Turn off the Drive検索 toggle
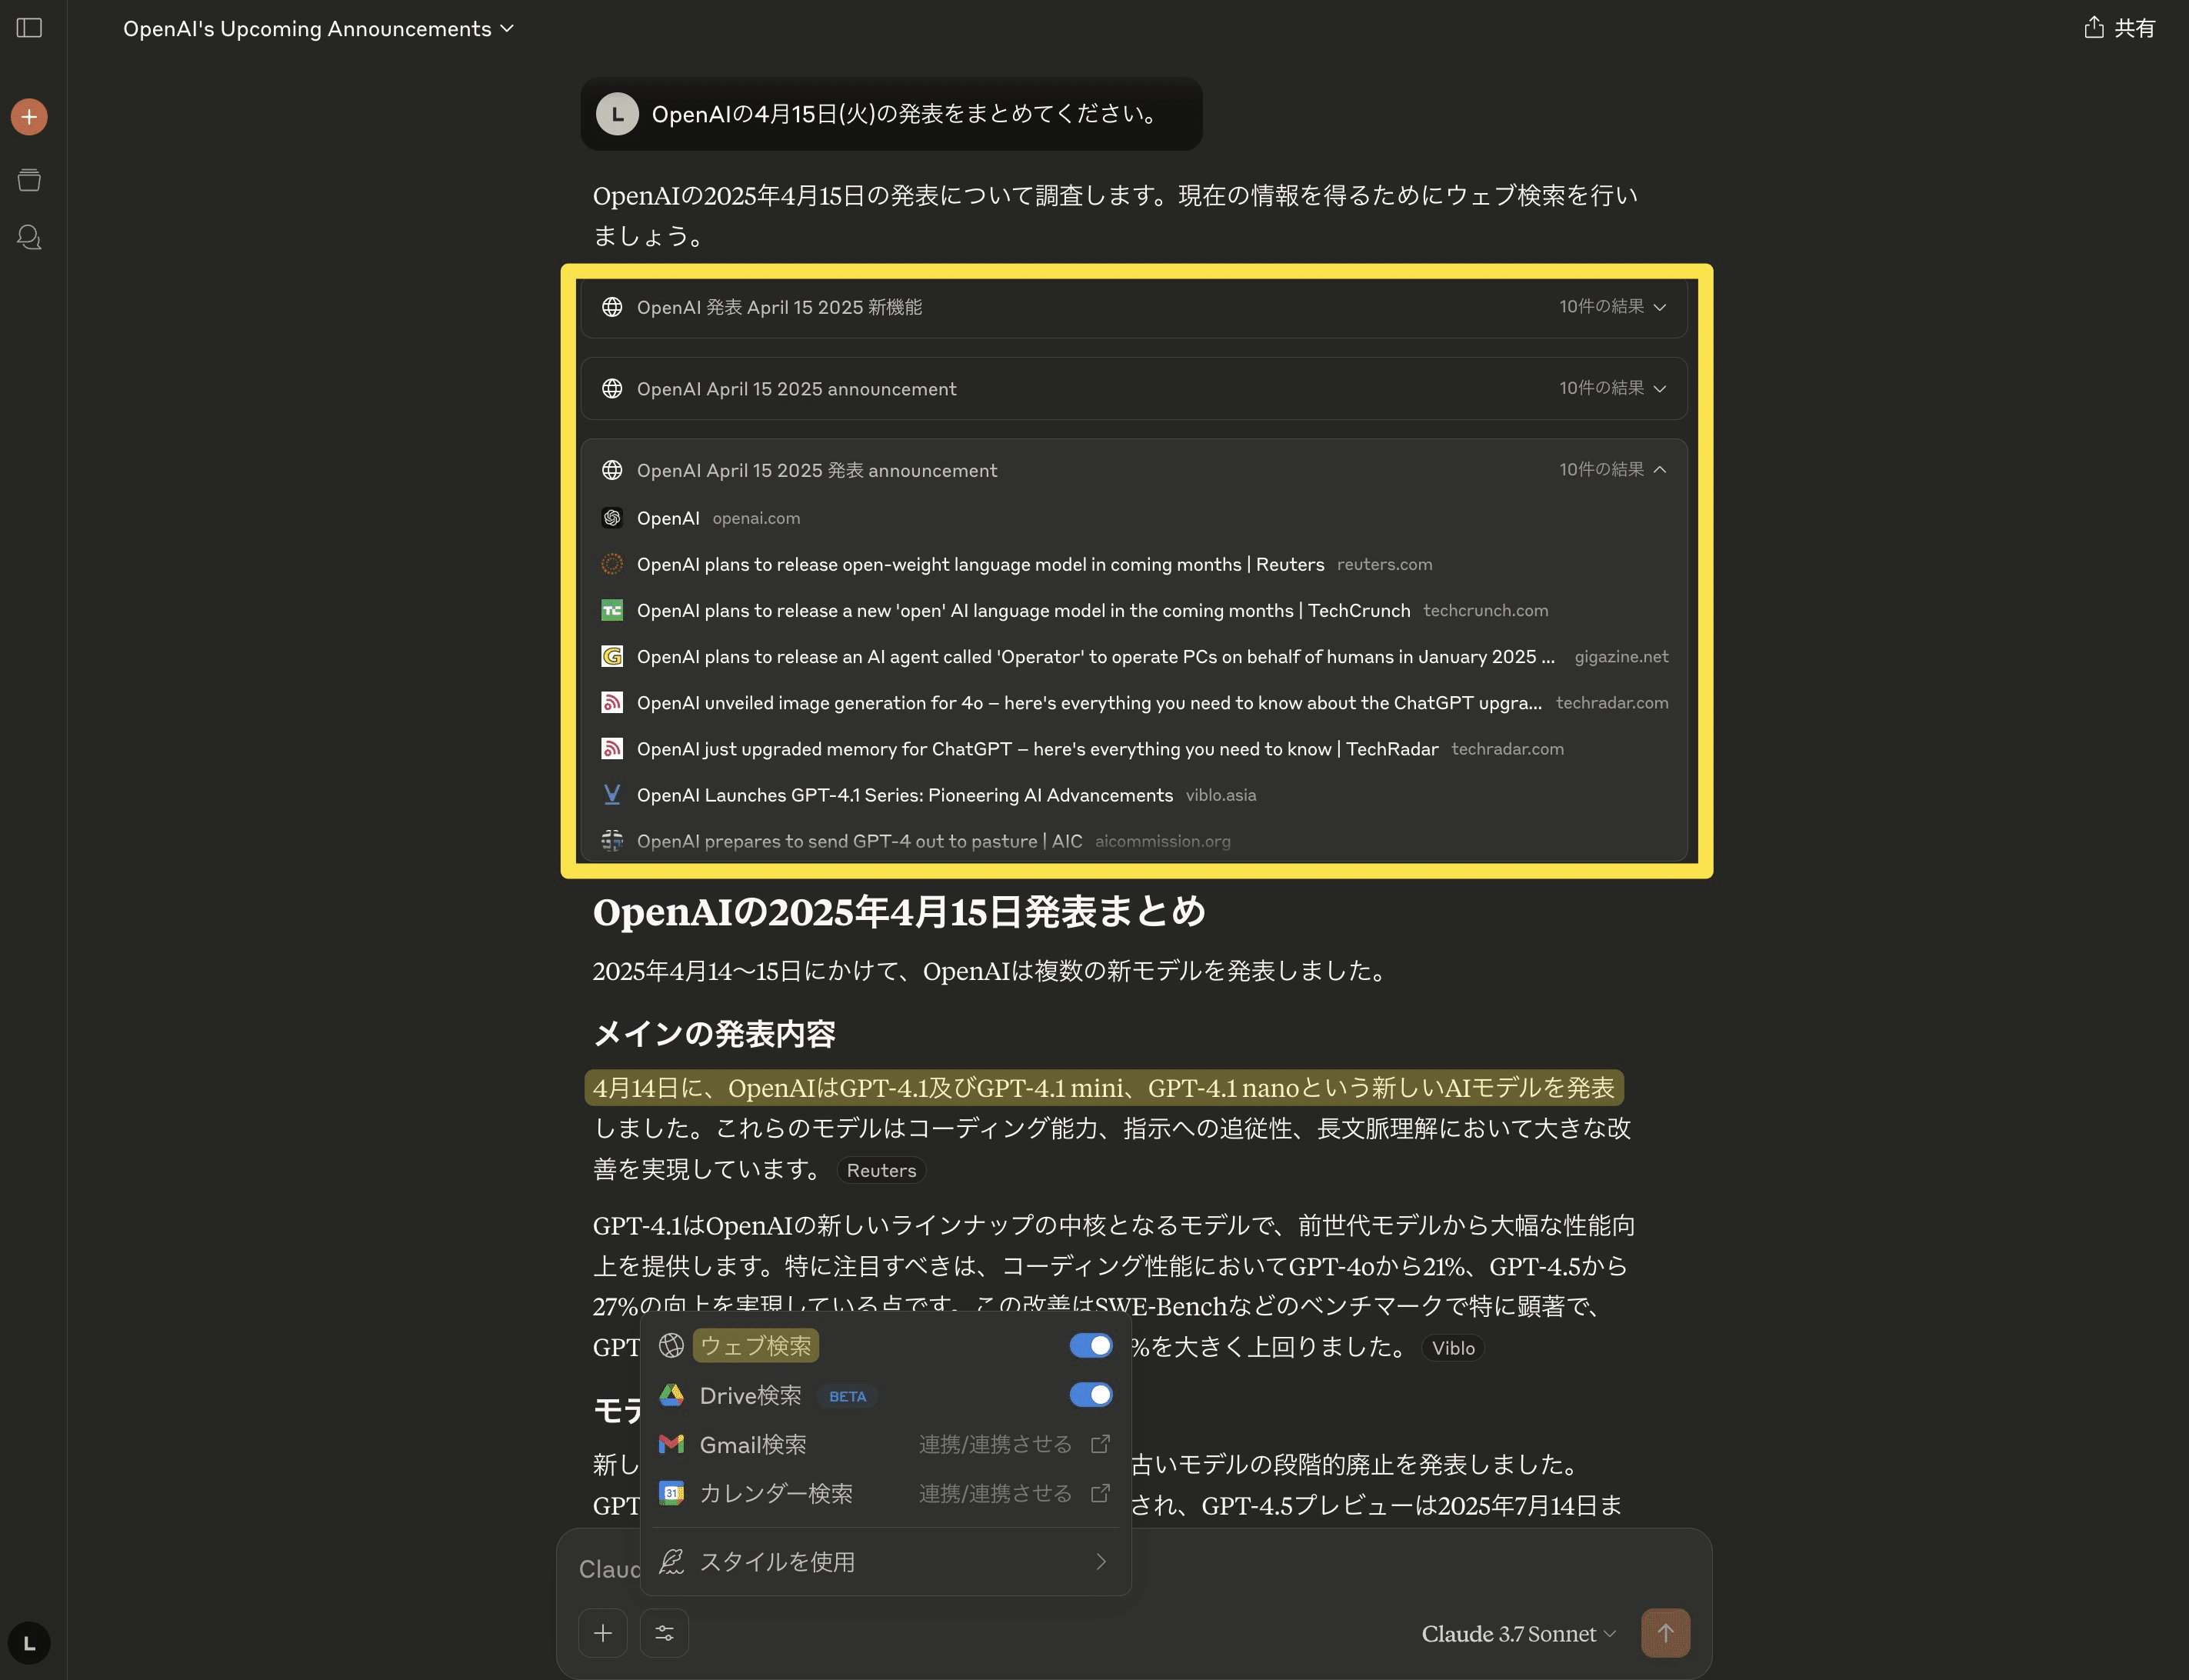Viewport: 2189px width, 1680px height. coord(1090,1395)
